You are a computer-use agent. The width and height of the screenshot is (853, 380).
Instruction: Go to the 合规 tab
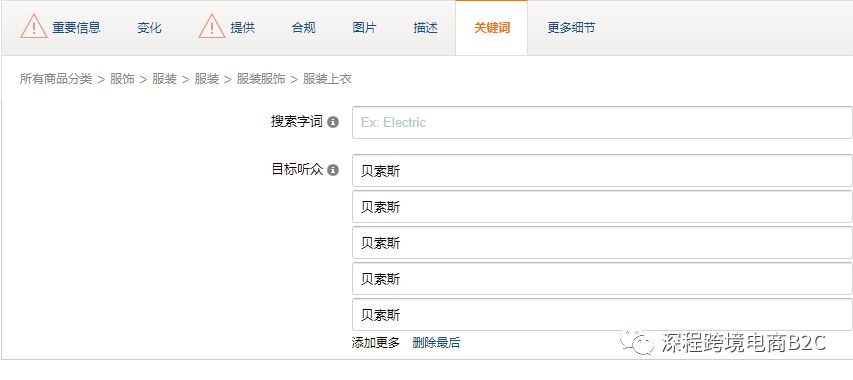pos(304,28)
